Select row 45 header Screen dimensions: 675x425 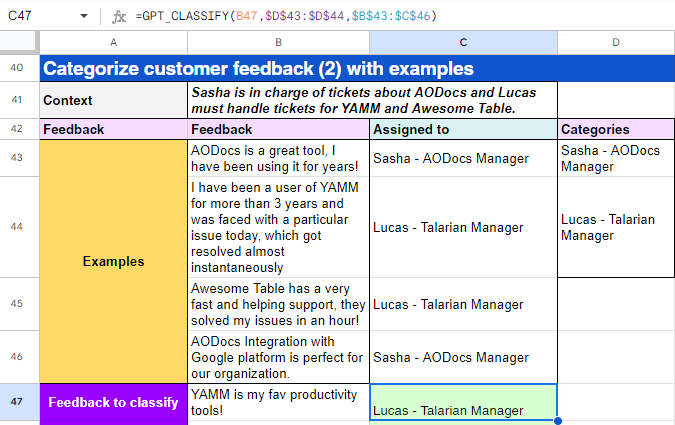[19, 304]
